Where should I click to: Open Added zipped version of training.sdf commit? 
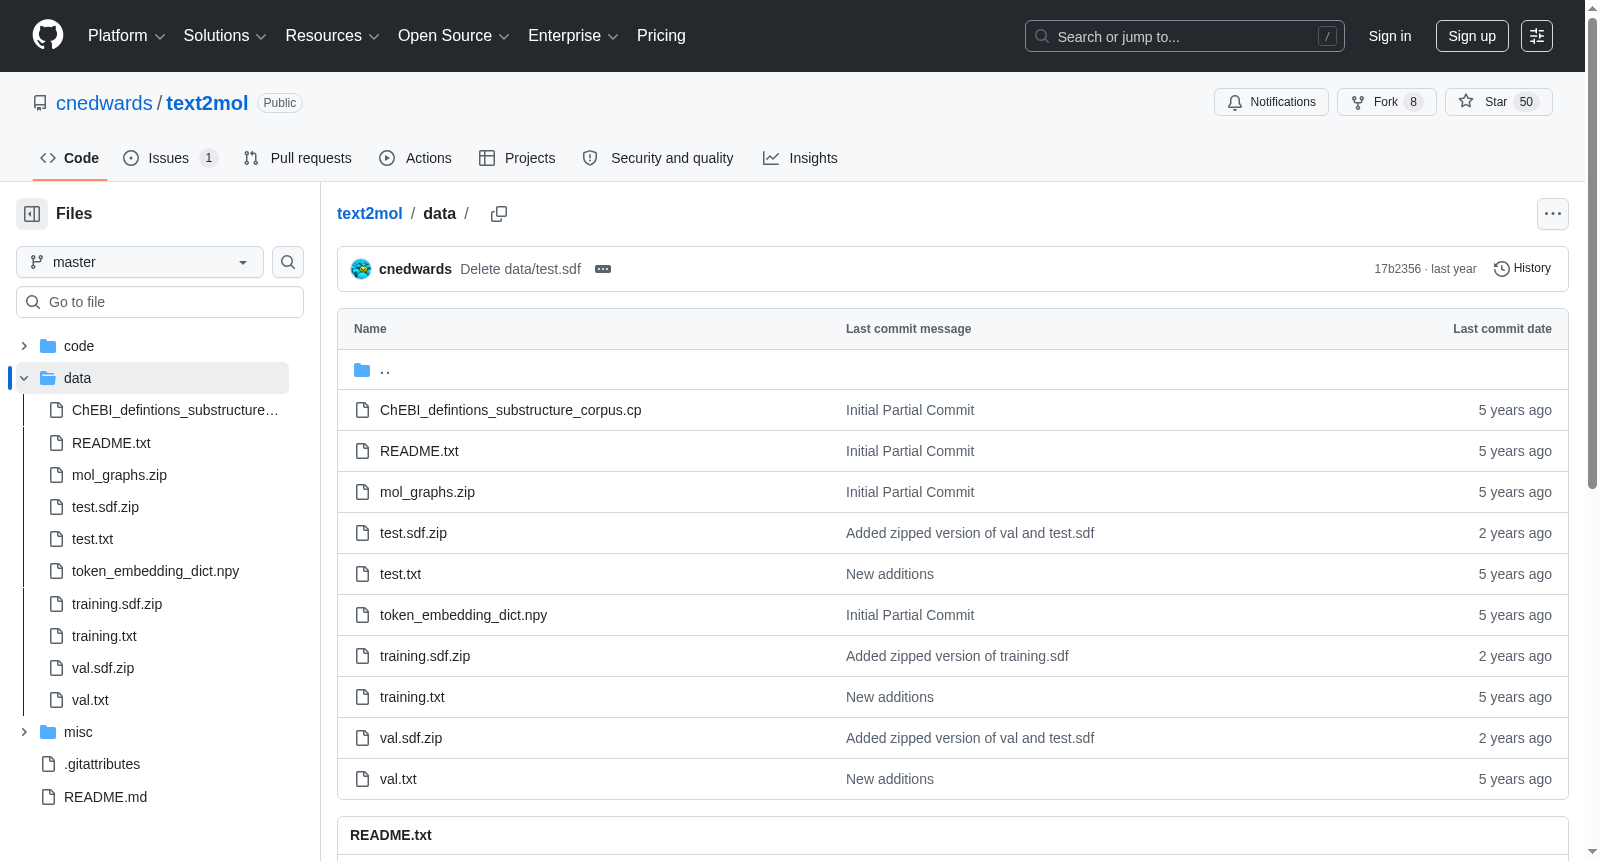click(957, 656)
